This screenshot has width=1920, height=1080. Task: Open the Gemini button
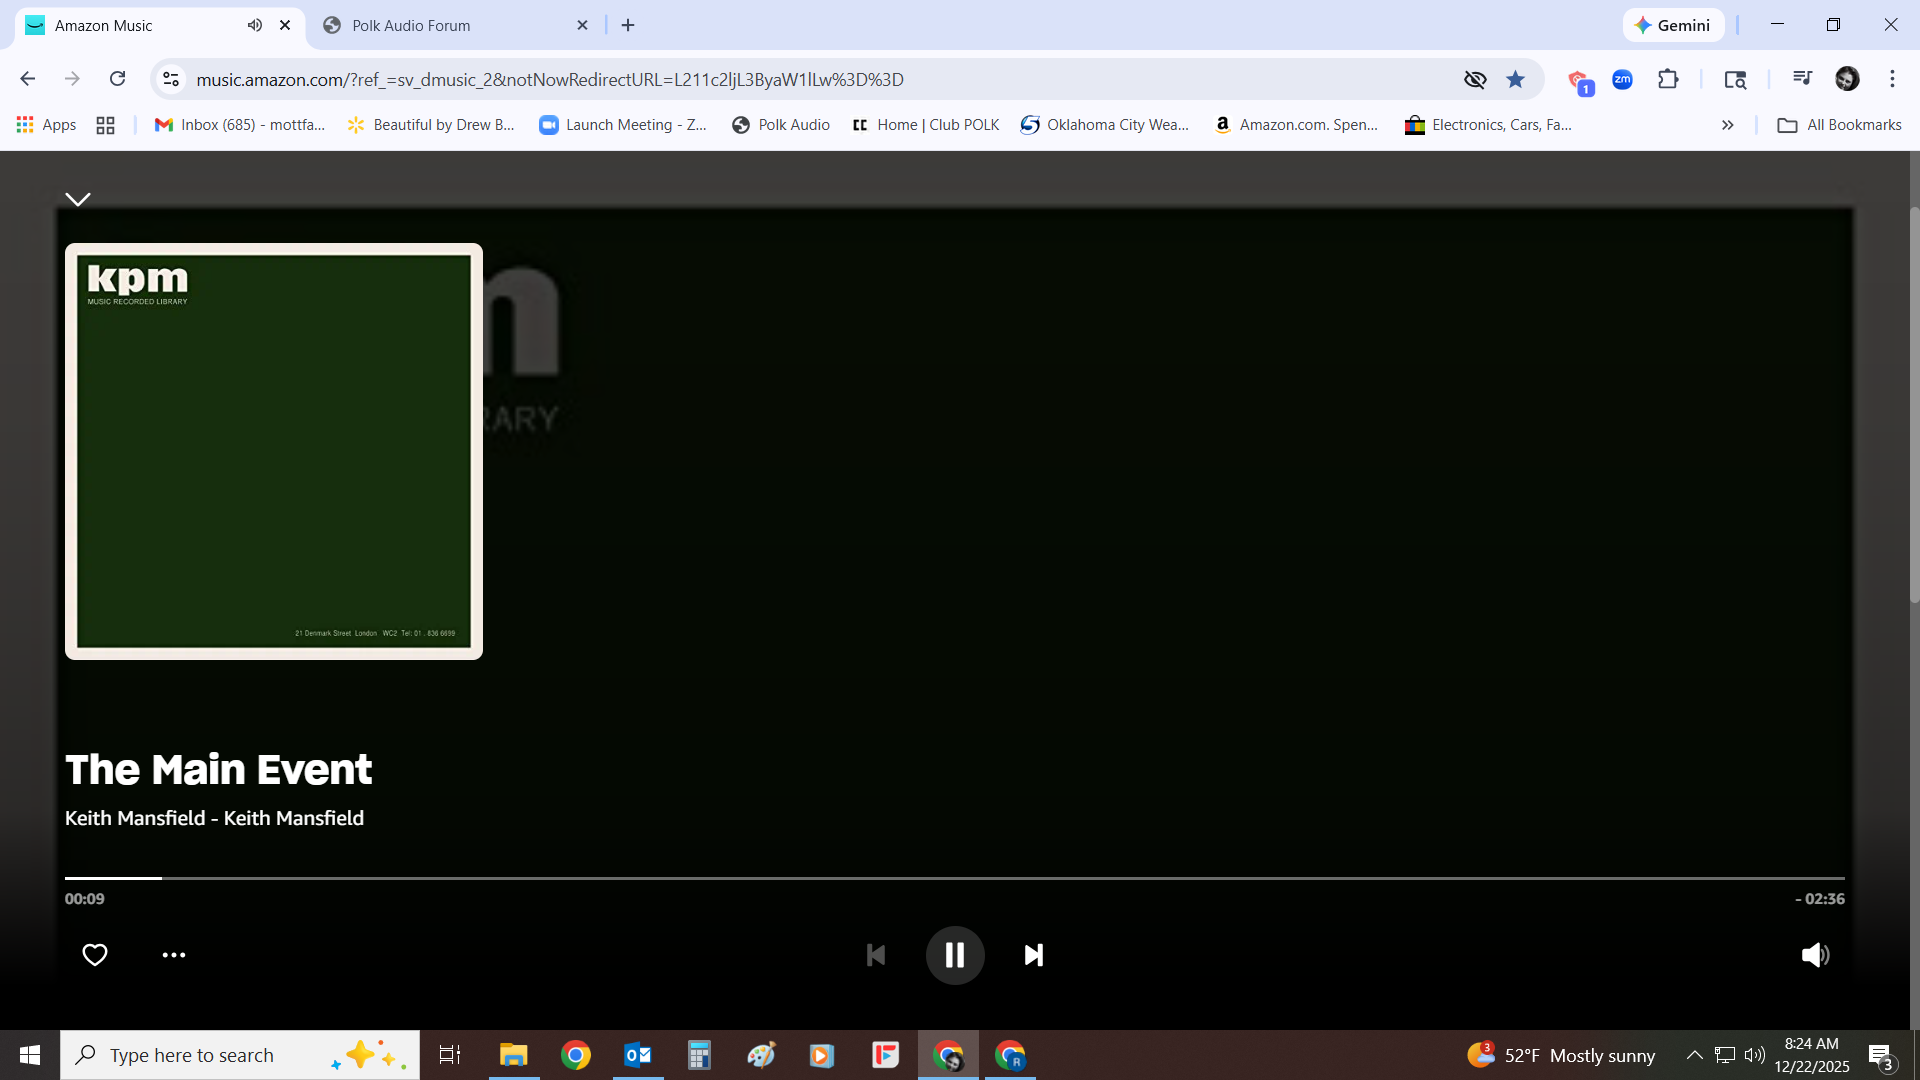[x=1673, y=25]
